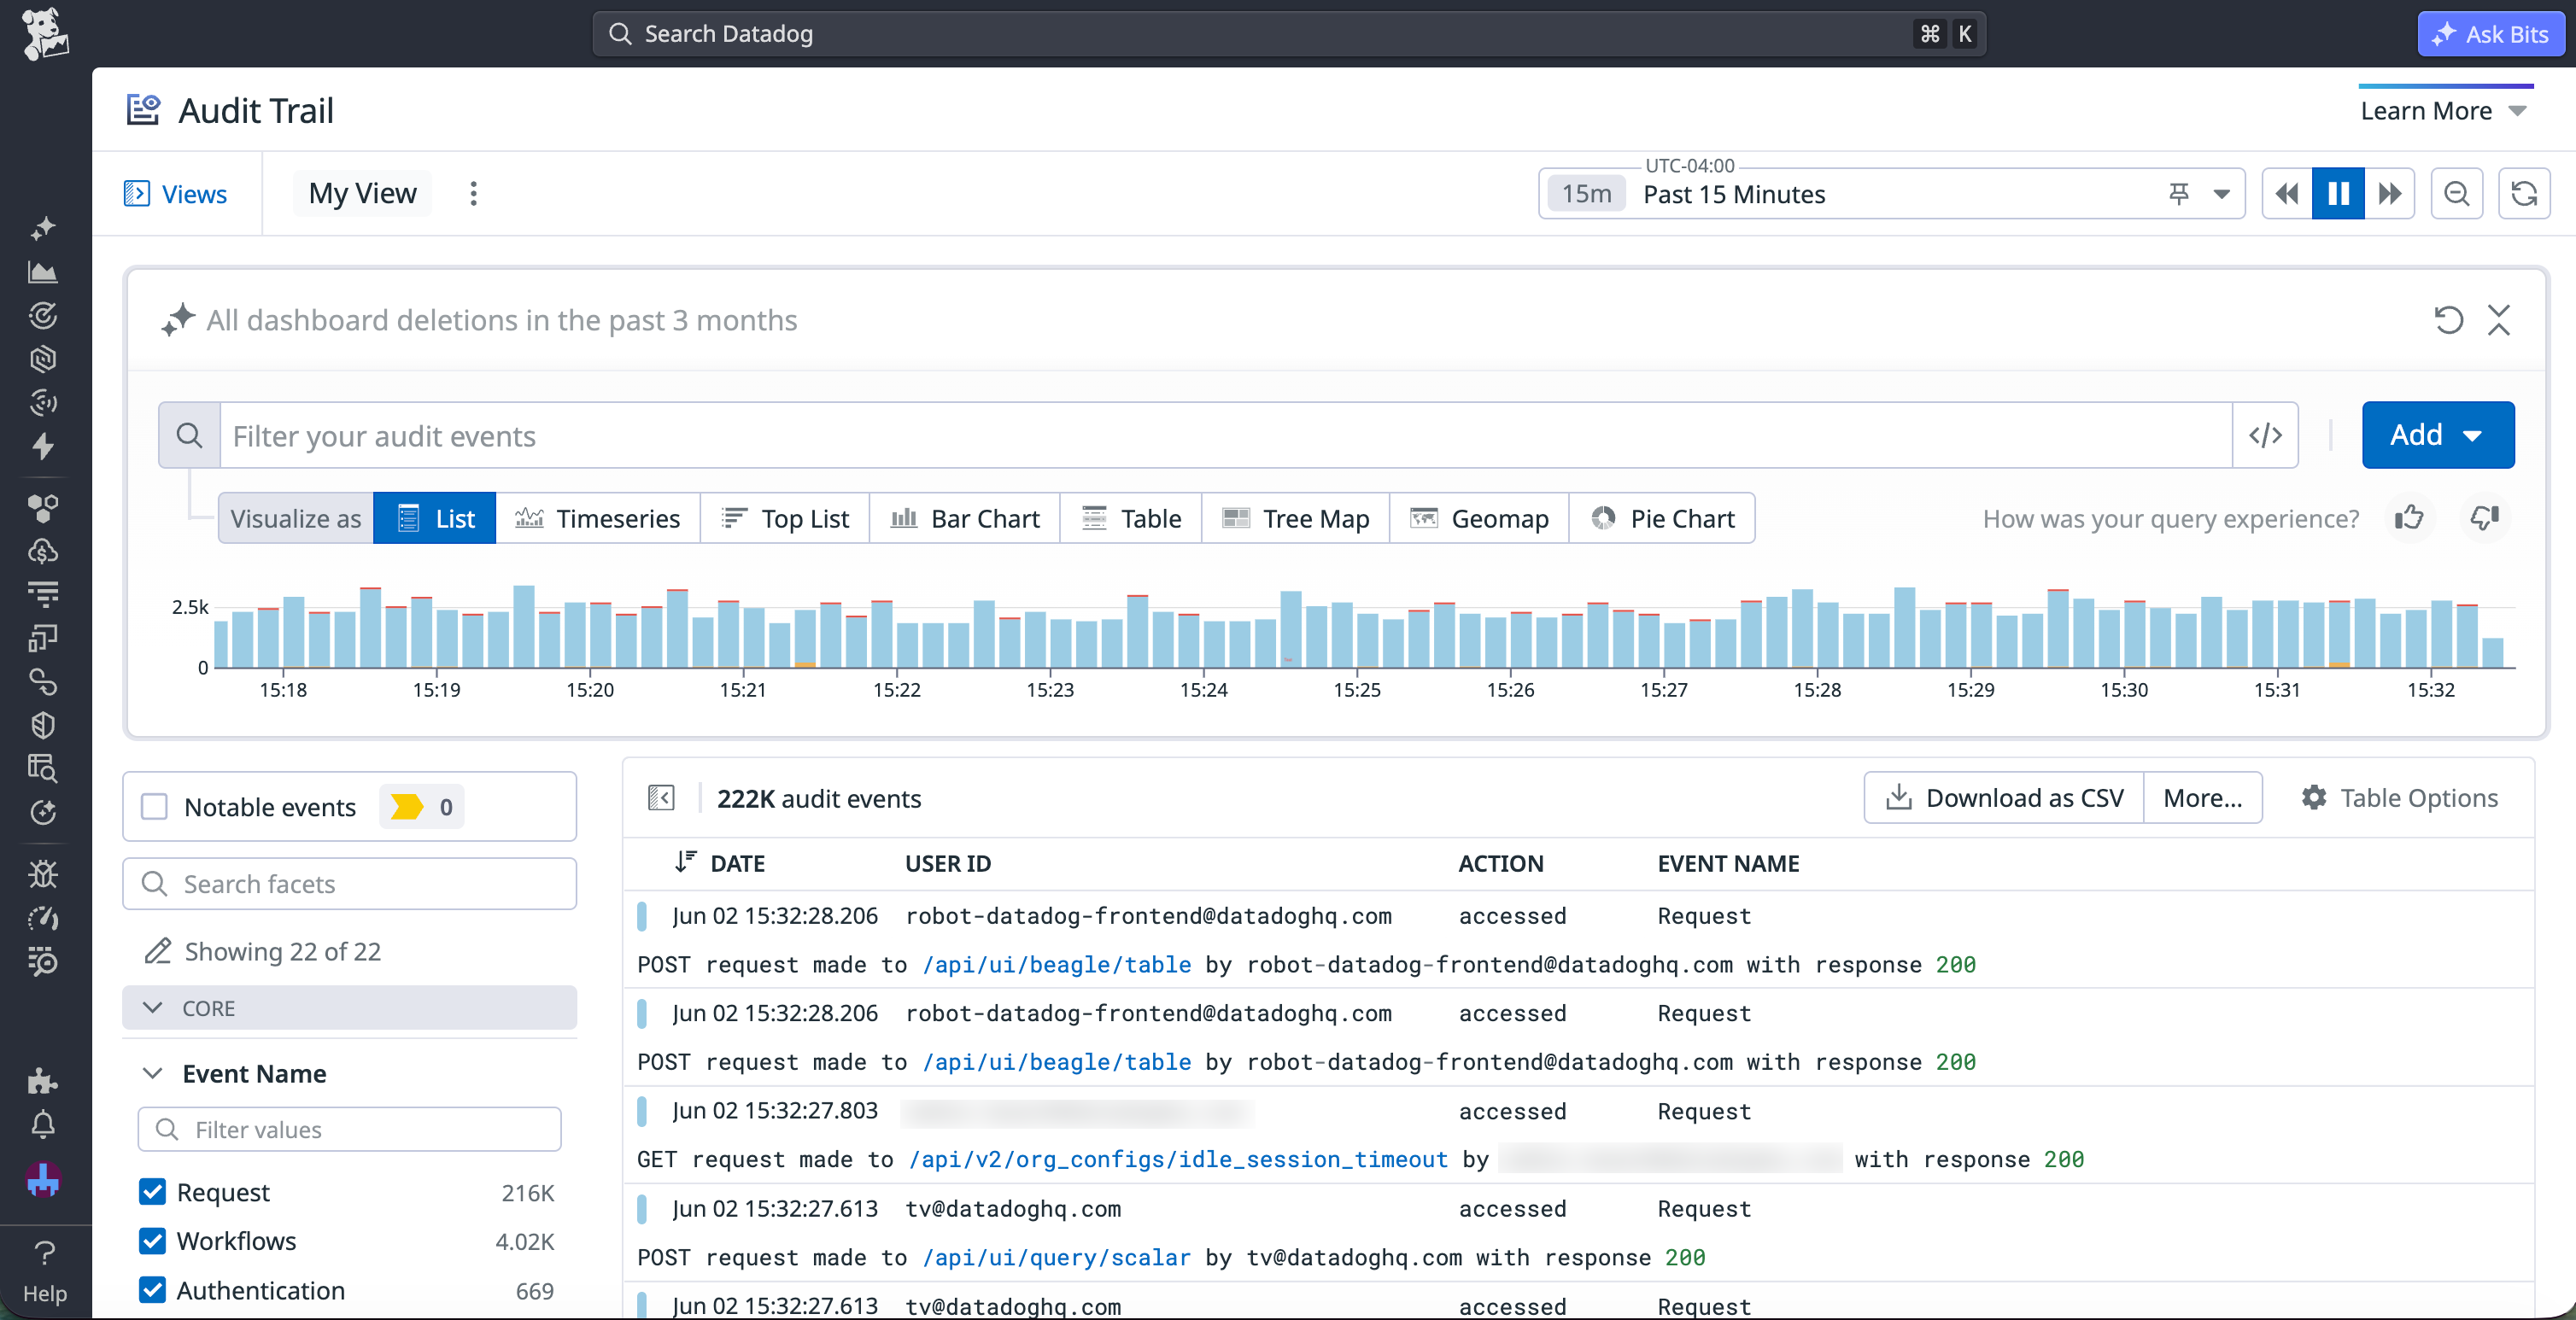Download events as CSV
The height and width of the screenshot is (1320, 2576).
[x=2004, y=798]
